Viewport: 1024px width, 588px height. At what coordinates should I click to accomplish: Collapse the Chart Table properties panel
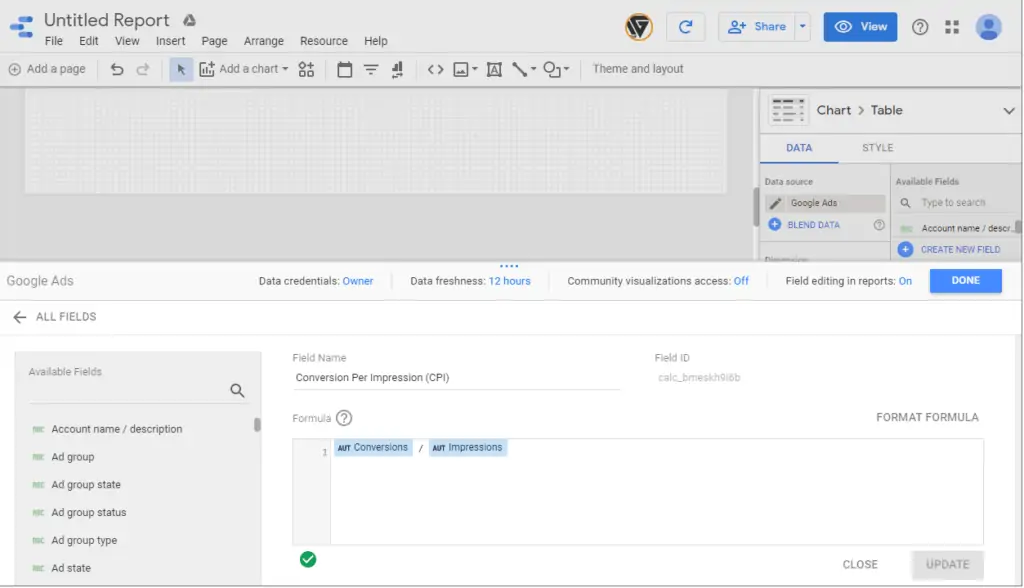click(1008, 110)
